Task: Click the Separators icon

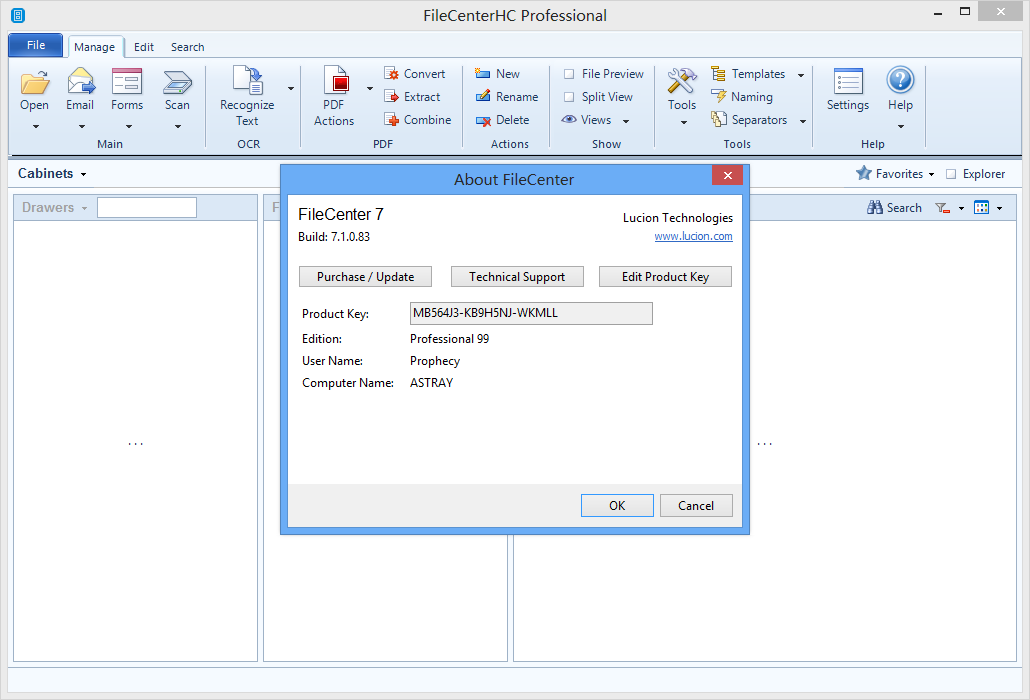Action: 718,120
